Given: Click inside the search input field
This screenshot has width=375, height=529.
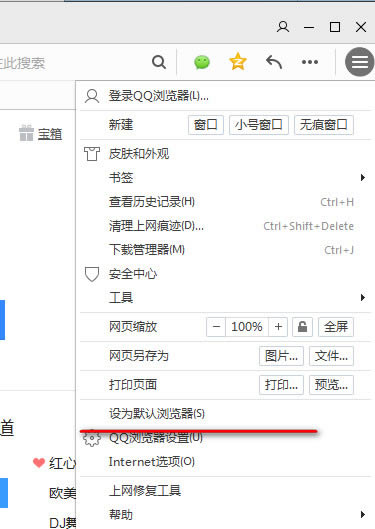Looking at the screenshot, I should 73,62.
